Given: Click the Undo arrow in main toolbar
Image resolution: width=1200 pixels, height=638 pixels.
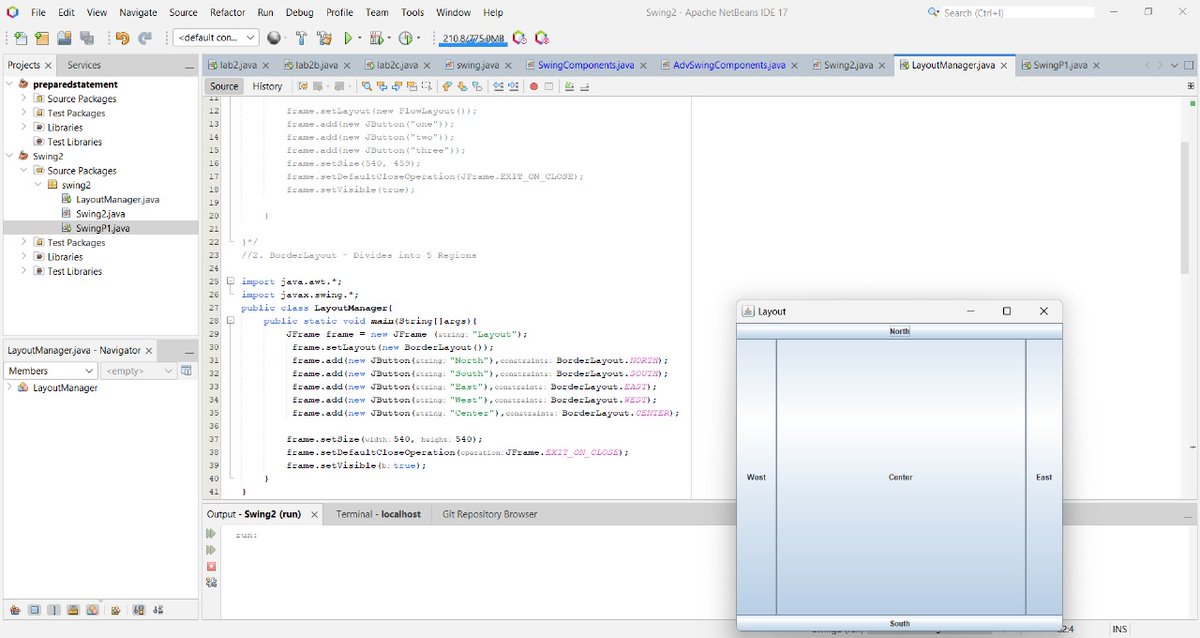Looking at the screenshot, I should [122, 38].
